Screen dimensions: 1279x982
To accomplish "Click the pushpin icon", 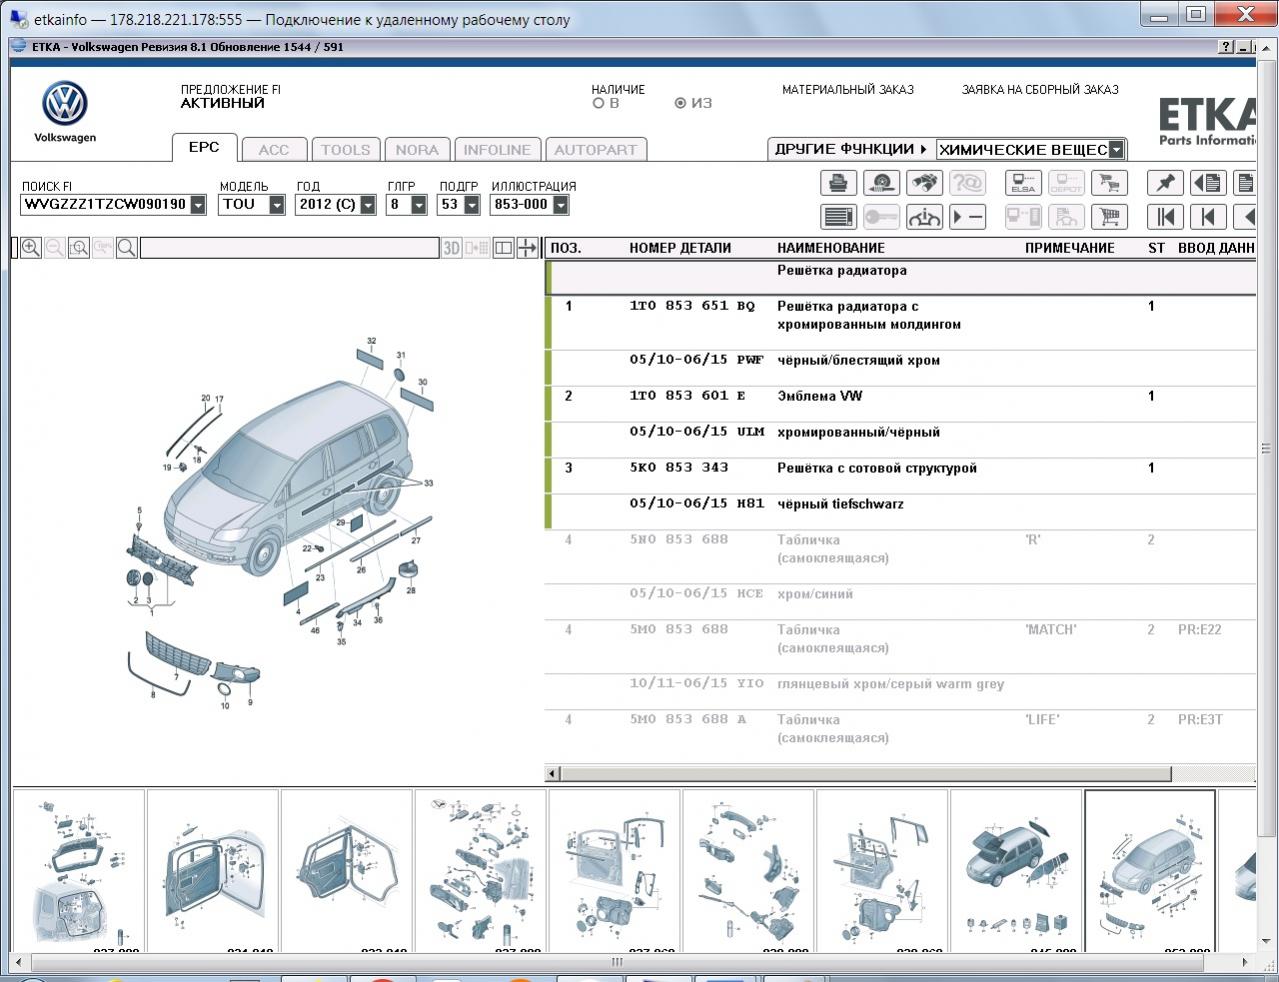I will [x=1165, y=183].
